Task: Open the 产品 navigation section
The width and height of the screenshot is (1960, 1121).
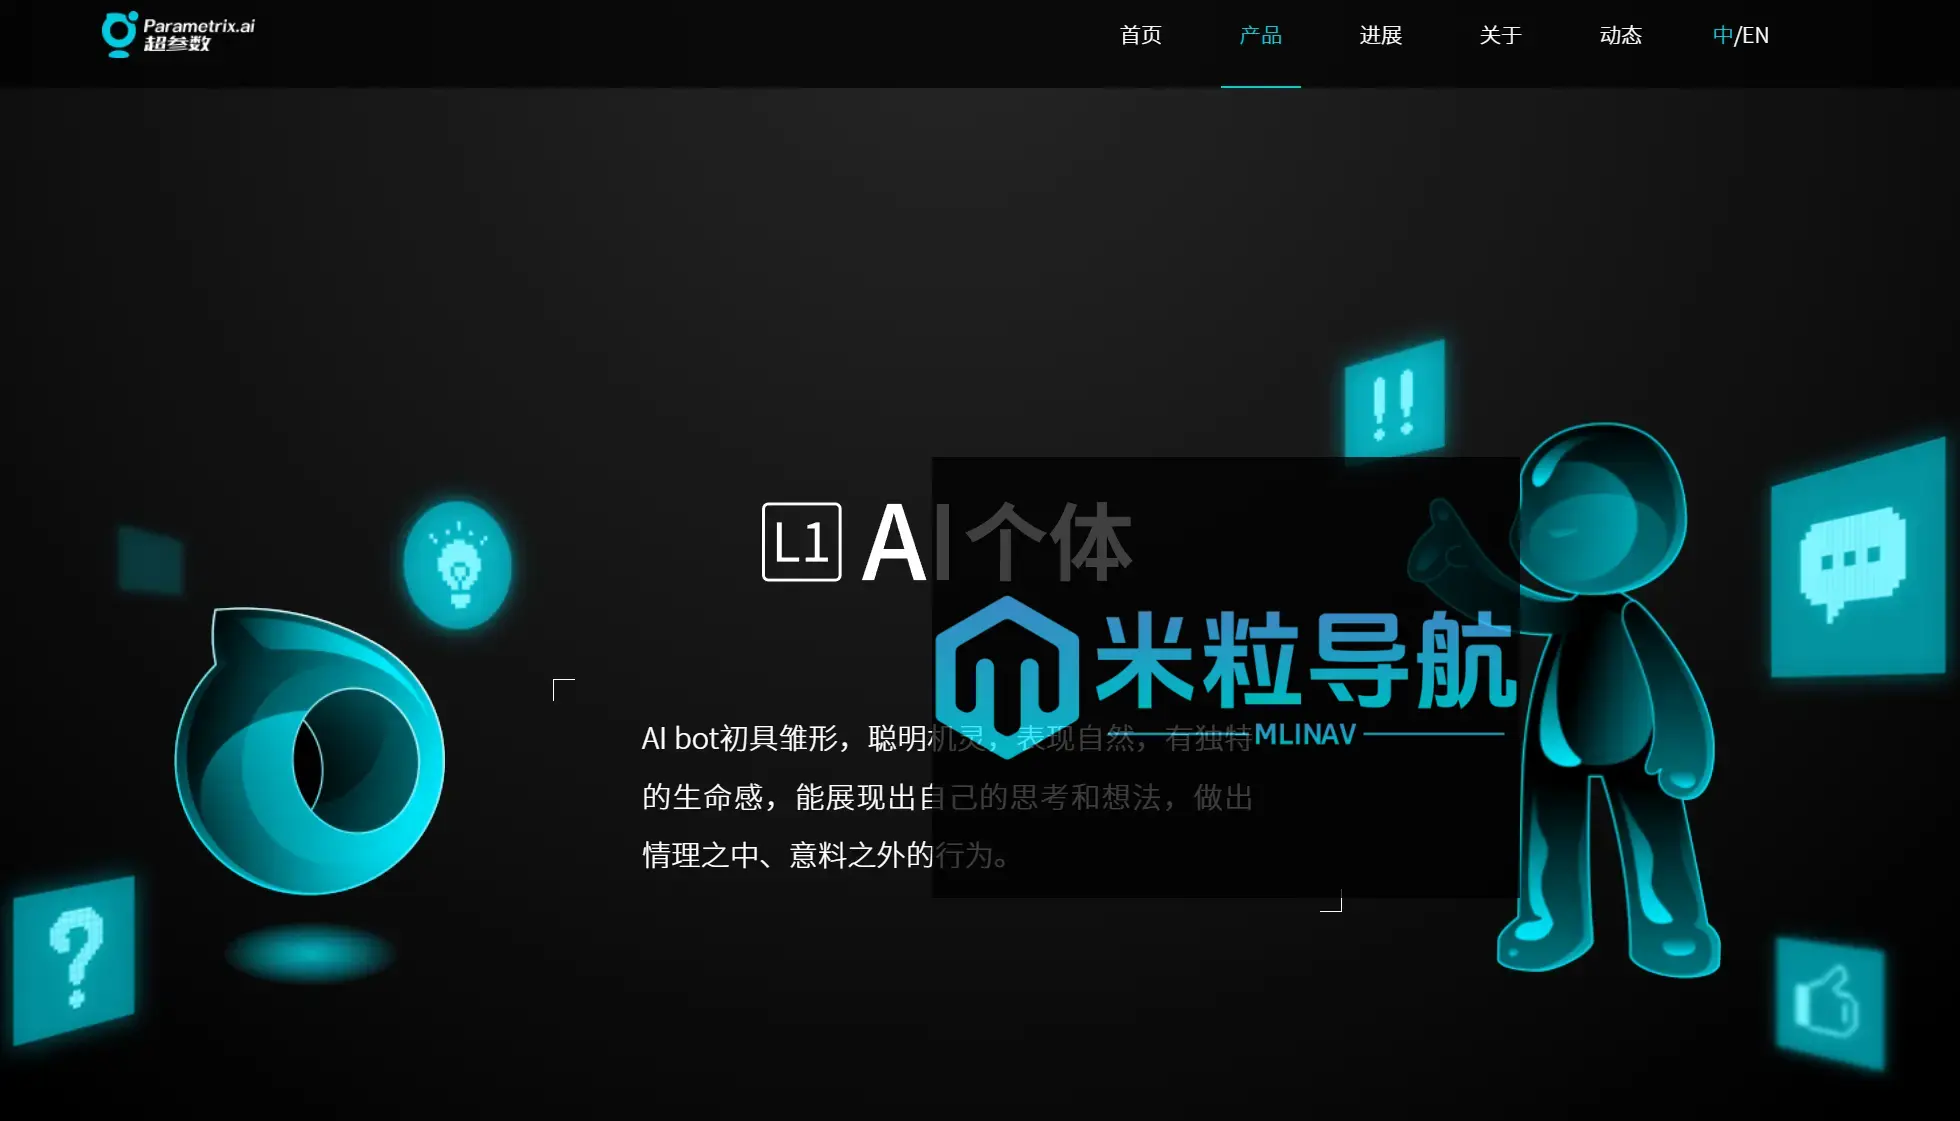Action: (1260, 35)
